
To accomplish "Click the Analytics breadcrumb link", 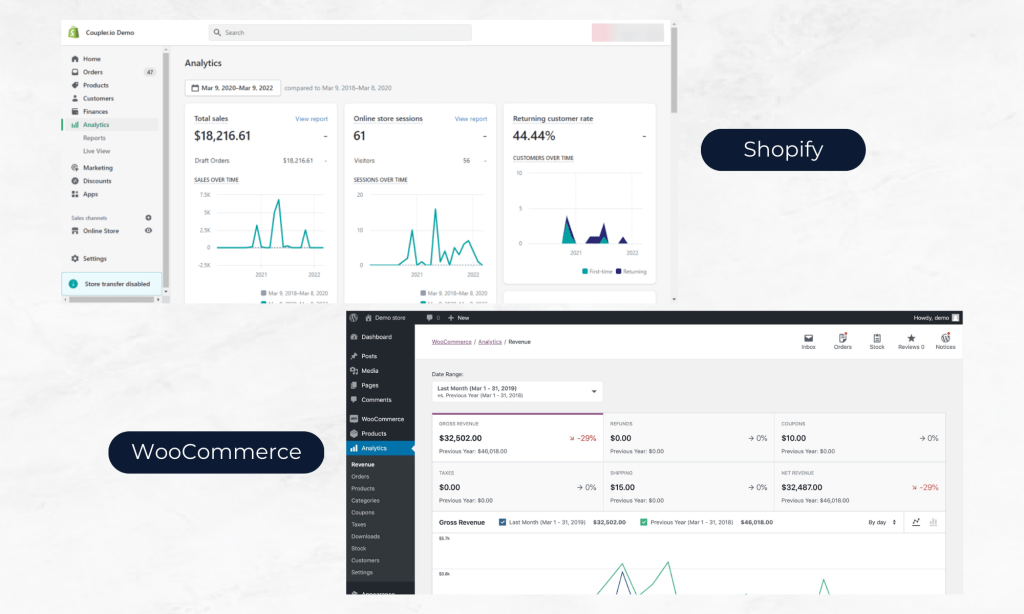I will coord(490,342).
